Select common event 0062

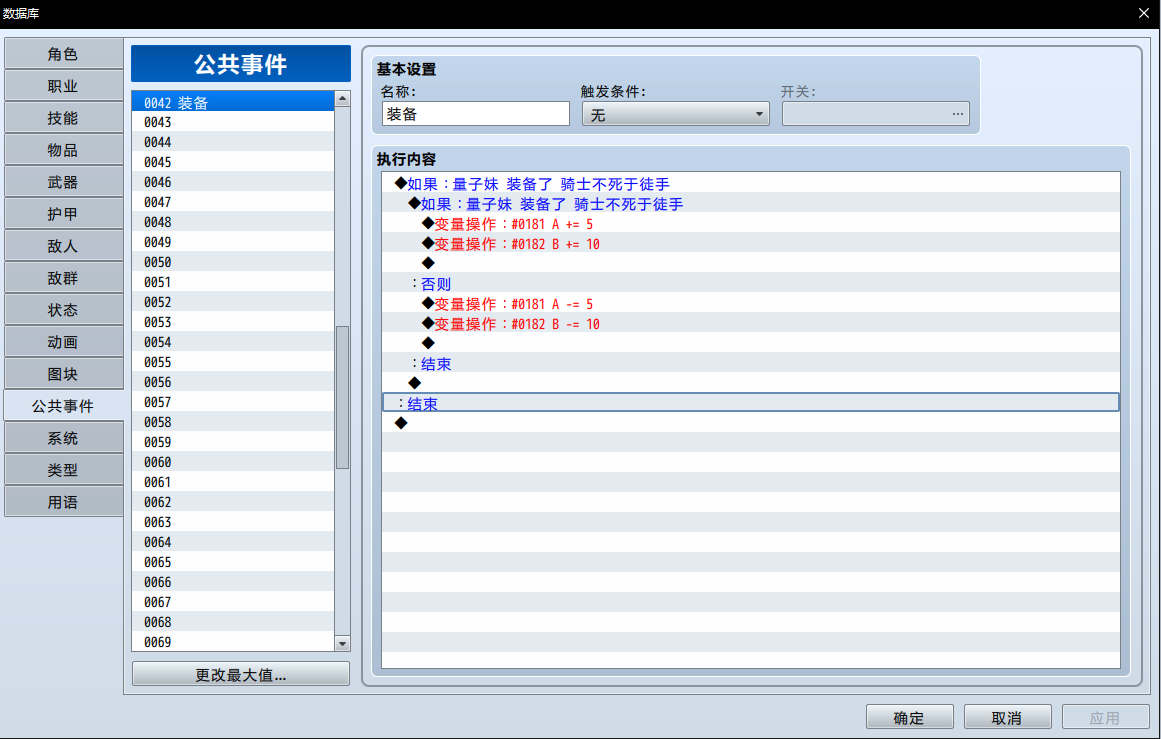[x=232, y=502]
